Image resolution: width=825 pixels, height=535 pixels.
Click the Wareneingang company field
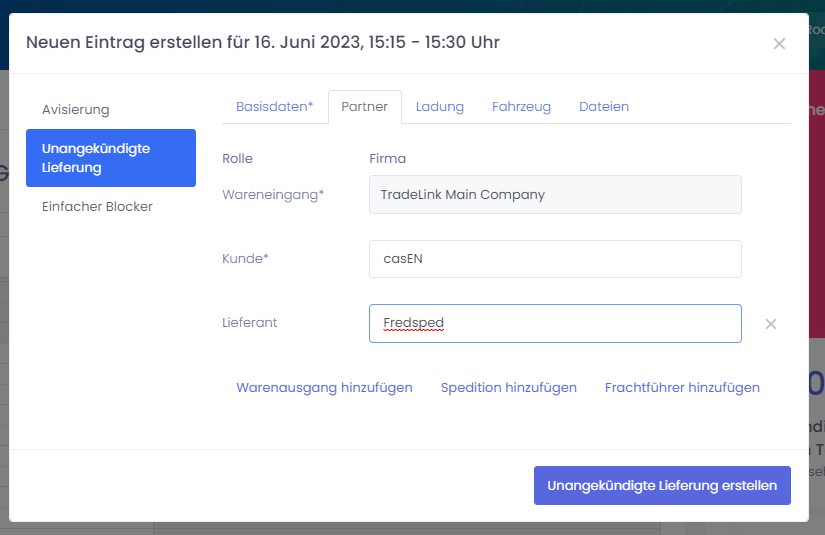coord(555,195)
